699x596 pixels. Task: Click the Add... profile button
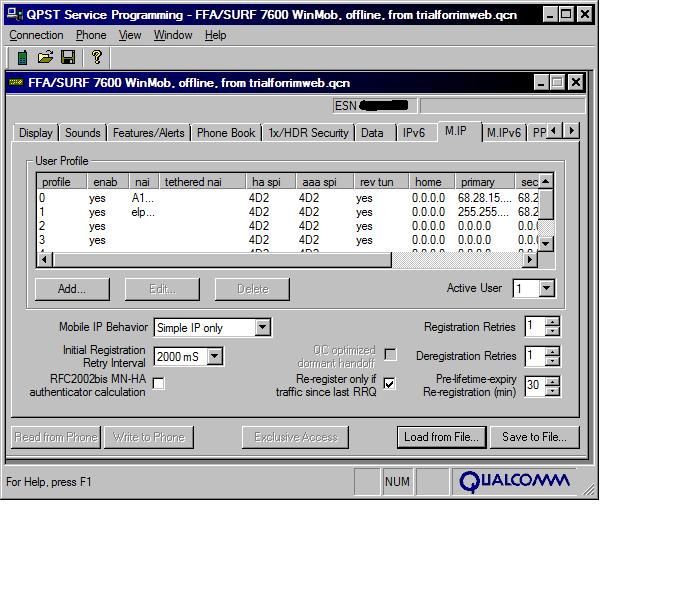click(x=72, y=289)
